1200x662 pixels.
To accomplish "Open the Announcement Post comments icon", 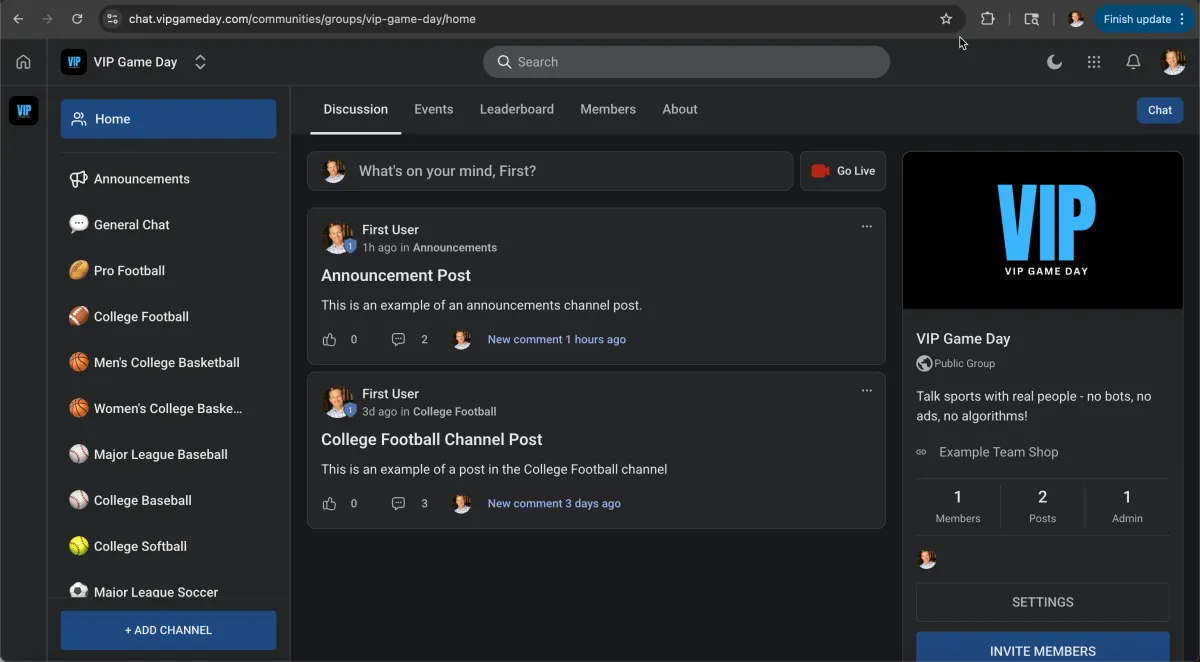I will 398,340.
